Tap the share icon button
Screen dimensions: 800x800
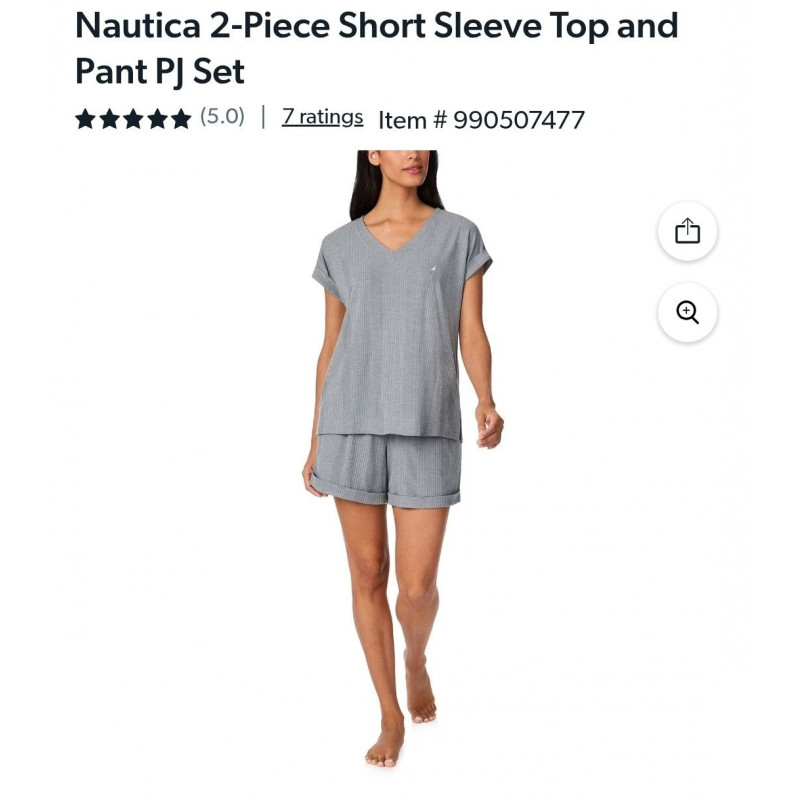point(687,231)
